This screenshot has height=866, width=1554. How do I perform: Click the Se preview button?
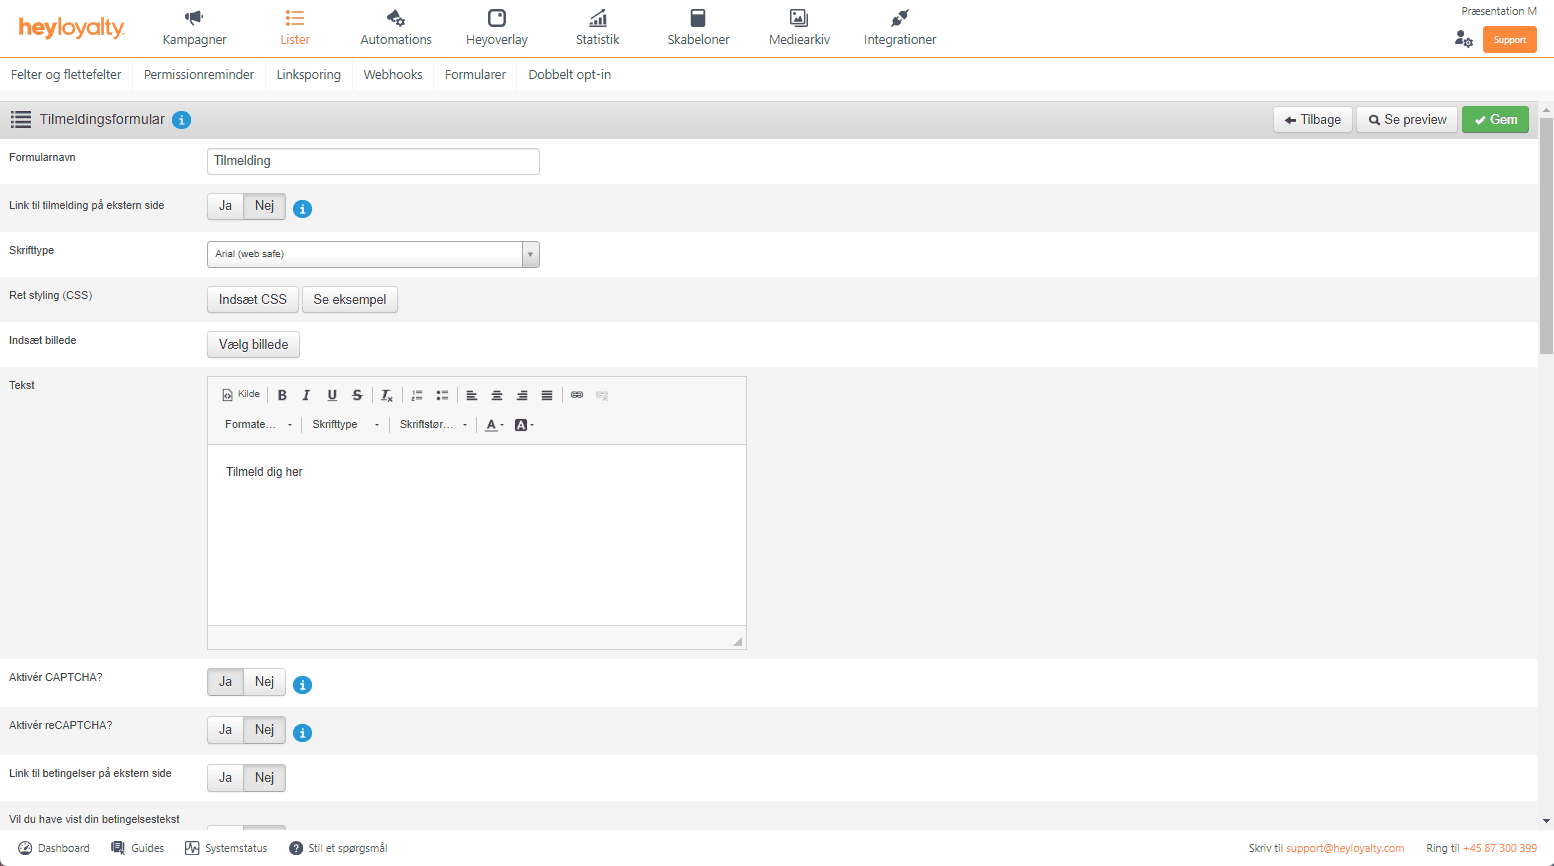[1407, 120]
